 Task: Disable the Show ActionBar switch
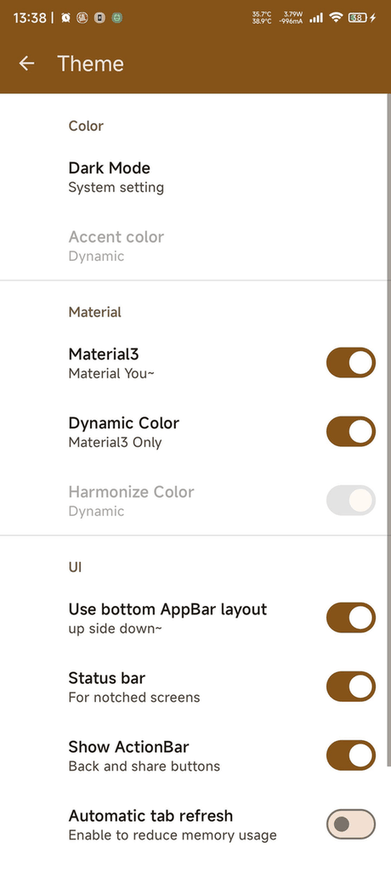pyautogui.click(x=350, y=755)
